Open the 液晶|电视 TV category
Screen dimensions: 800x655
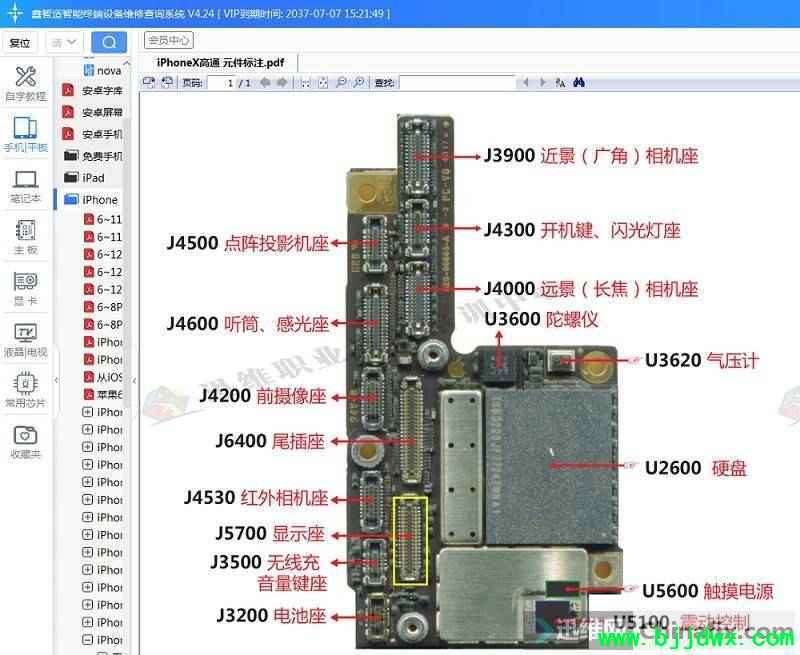[x=26, y=339]
